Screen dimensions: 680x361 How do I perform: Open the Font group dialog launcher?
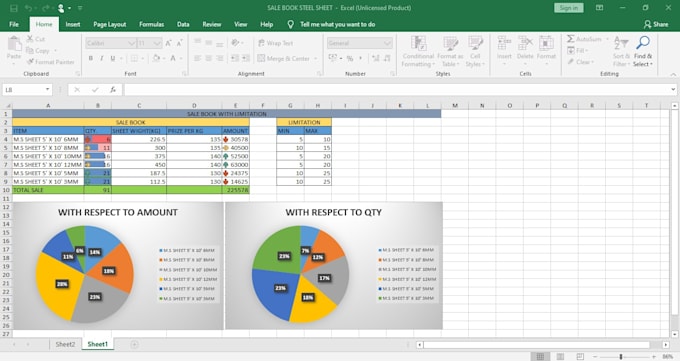point(185,74)
